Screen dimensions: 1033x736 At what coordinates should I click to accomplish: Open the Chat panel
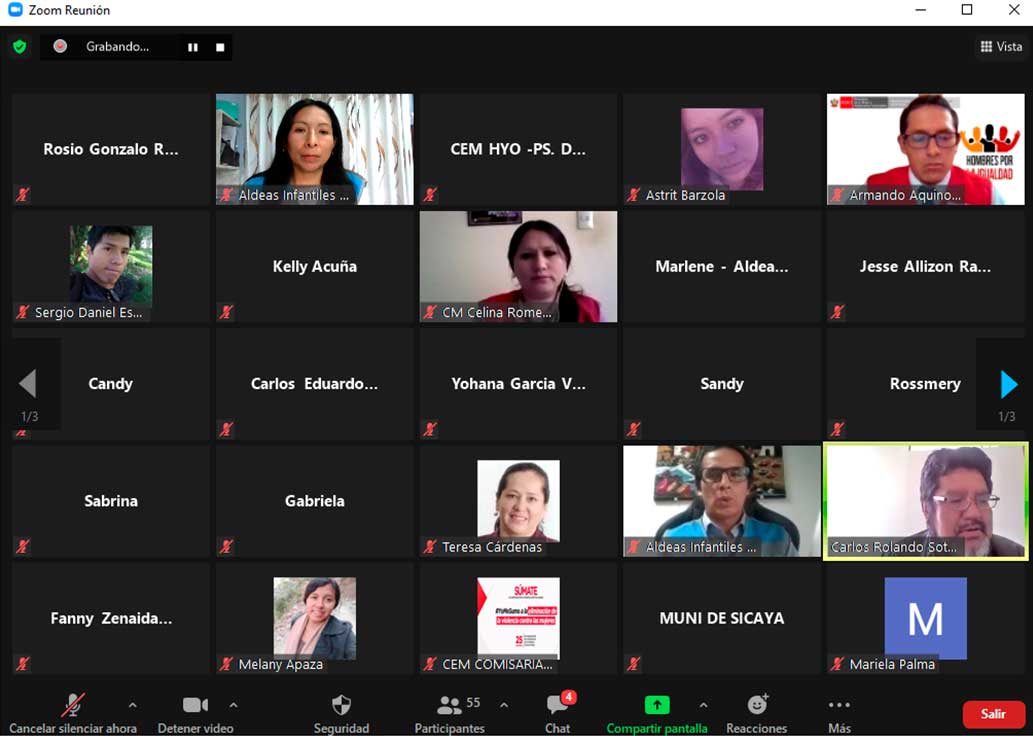558,706
